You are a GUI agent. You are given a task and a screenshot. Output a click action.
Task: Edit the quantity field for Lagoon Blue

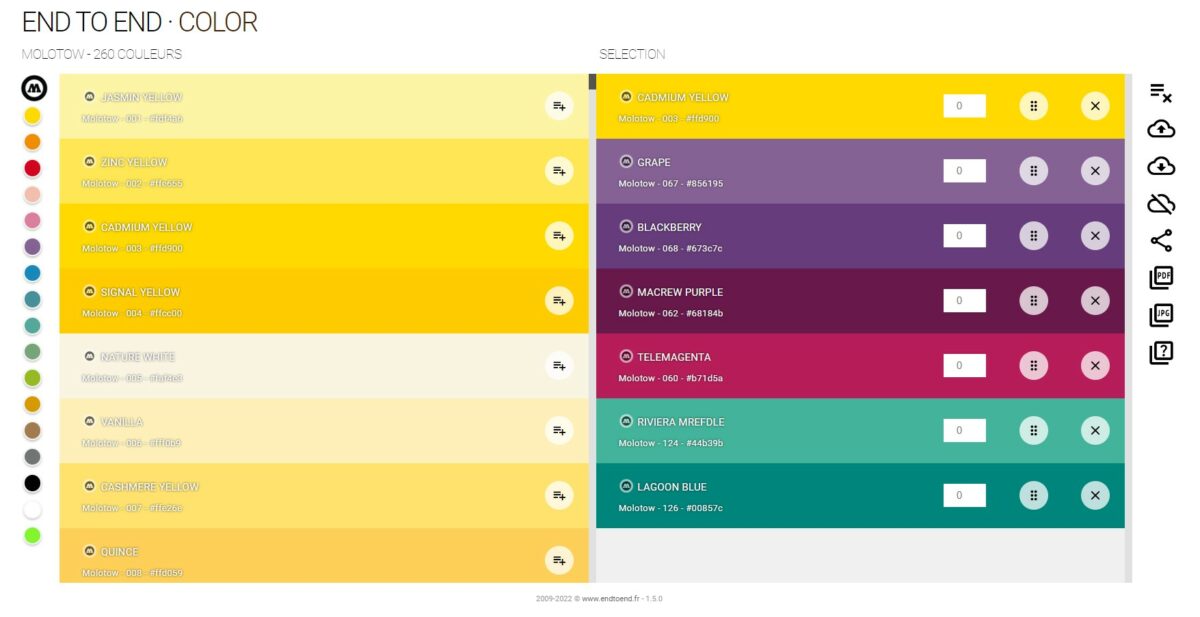pyautogui.click(x=964, y=496)
